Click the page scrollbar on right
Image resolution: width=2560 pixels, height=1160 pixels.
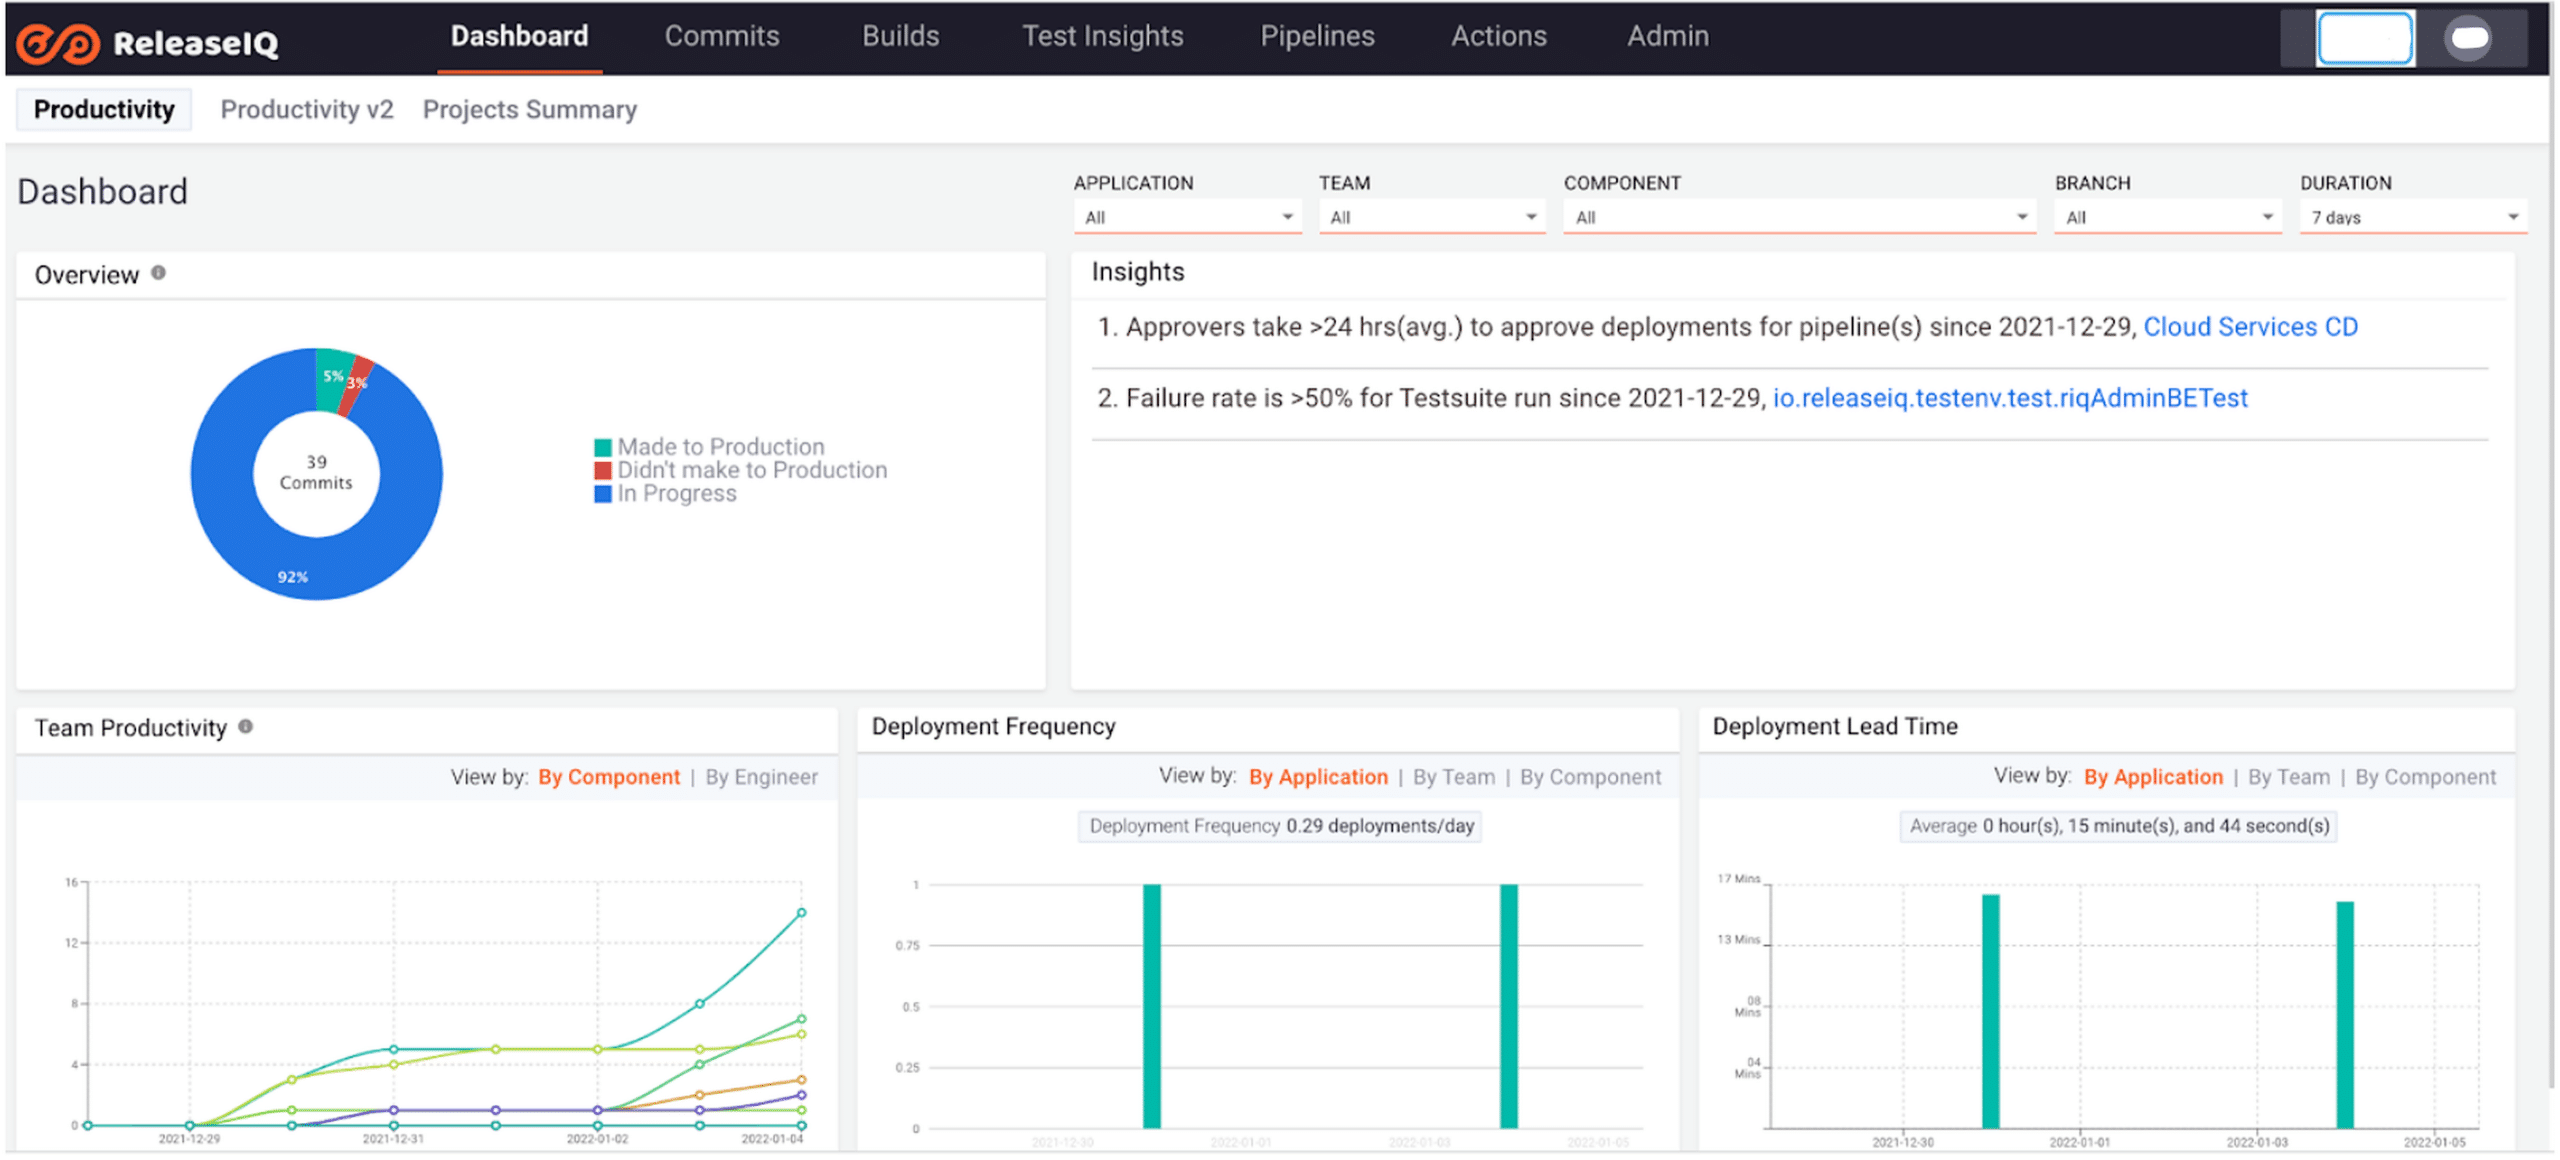tap(2552, 580)
